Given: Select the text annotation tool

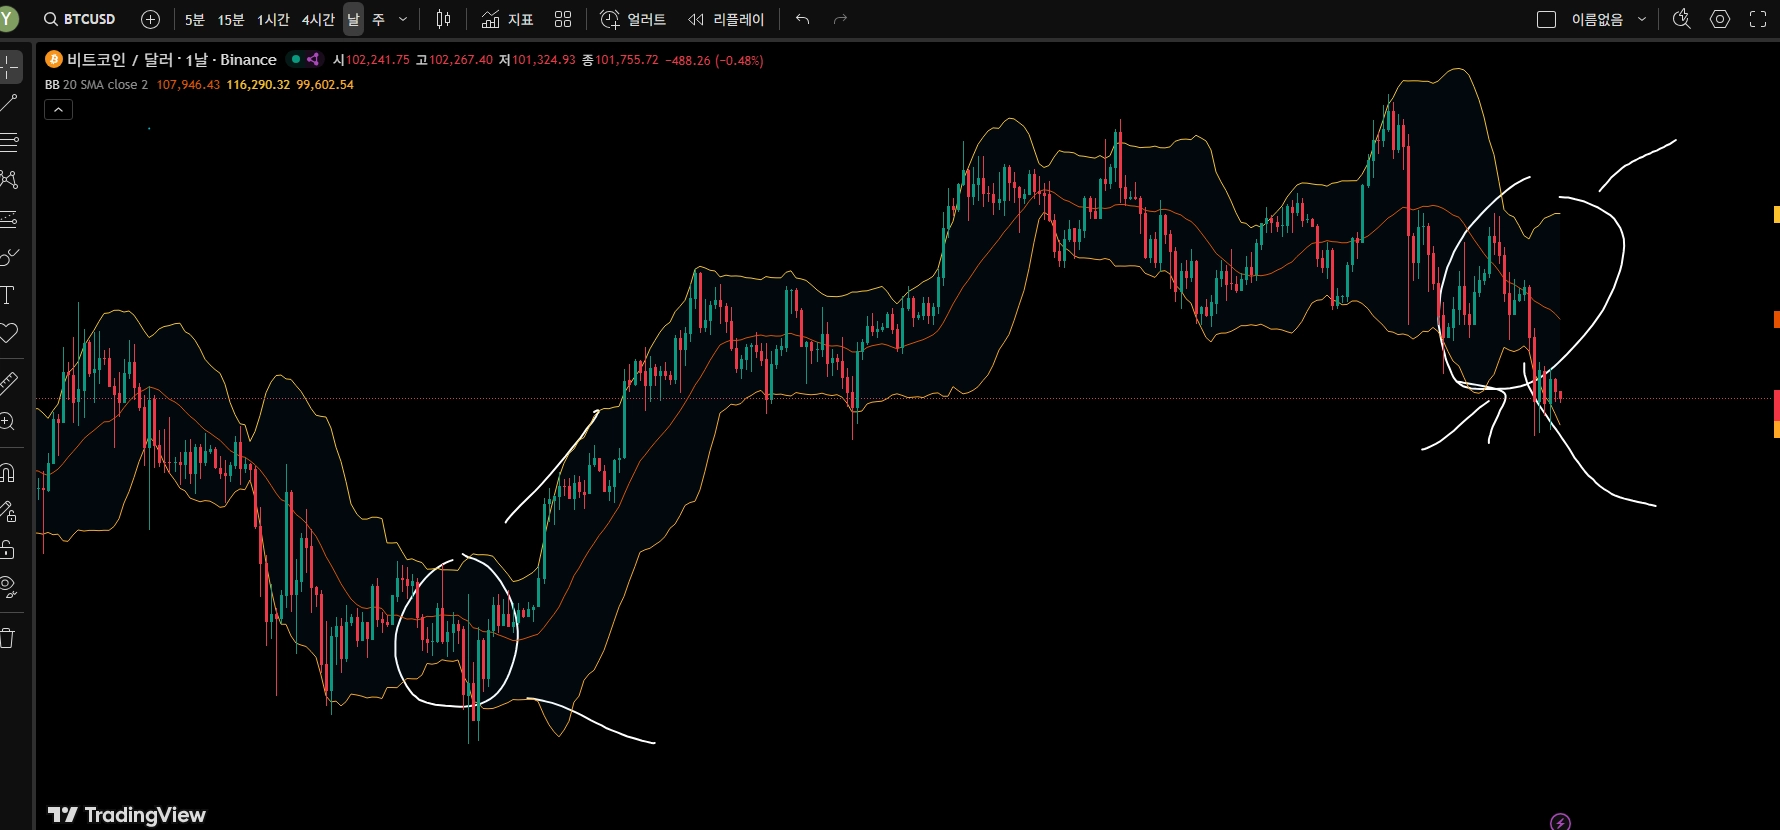Looking at the screenshot, I should [8, 295].
